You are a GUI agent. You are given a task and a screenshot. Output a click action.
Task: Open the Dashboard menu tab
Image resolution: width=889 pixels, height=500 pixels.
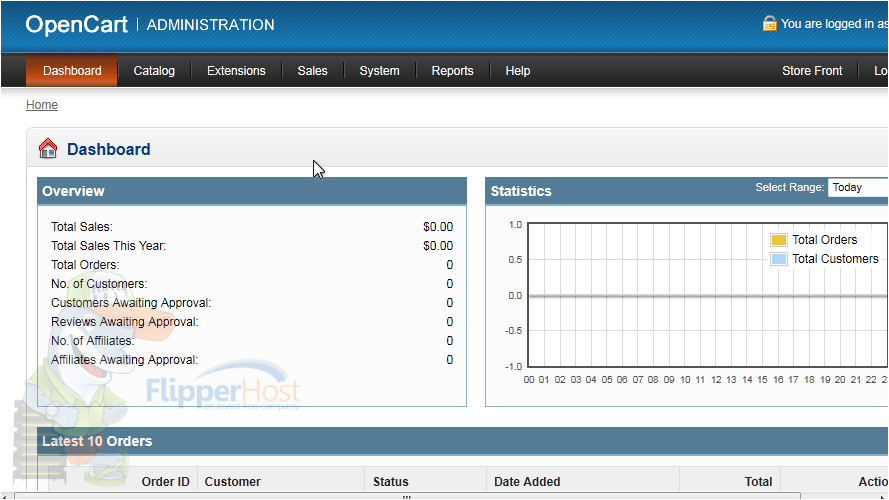(x=72, y=71)
